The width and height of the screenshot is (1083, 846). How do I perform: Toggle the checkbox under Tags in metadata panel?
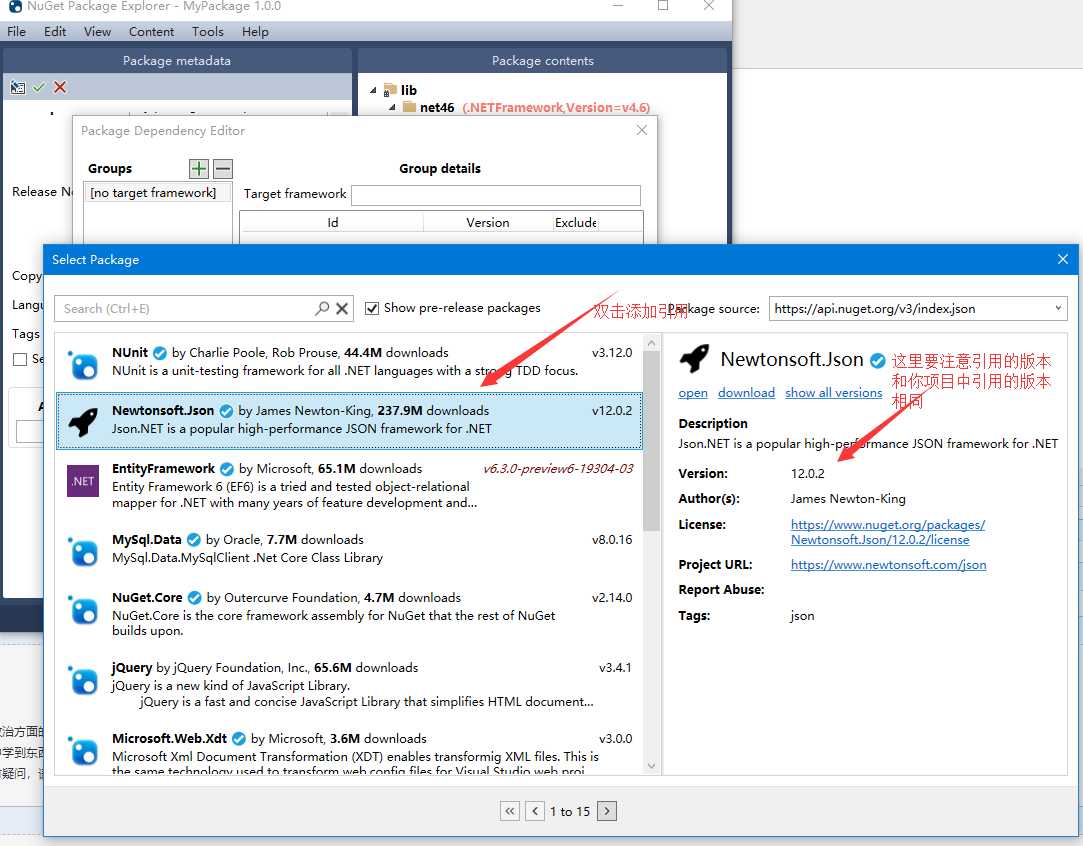click(20, 359)
